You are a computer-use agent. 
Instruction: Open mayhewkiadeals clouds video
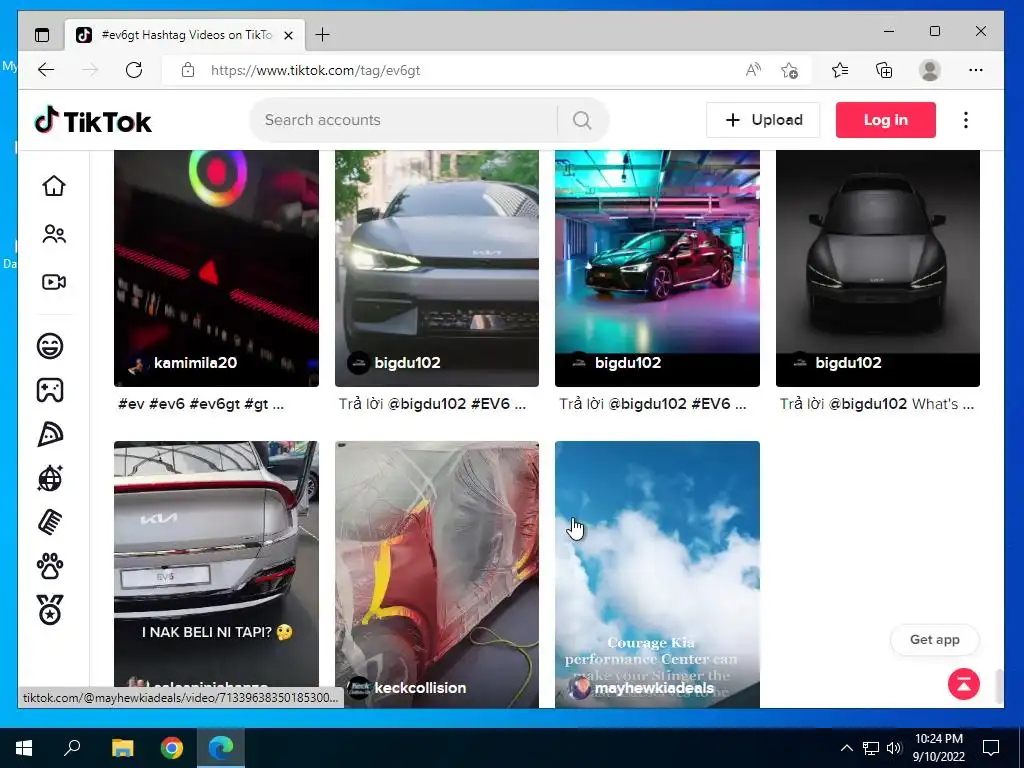pos(657,575)
